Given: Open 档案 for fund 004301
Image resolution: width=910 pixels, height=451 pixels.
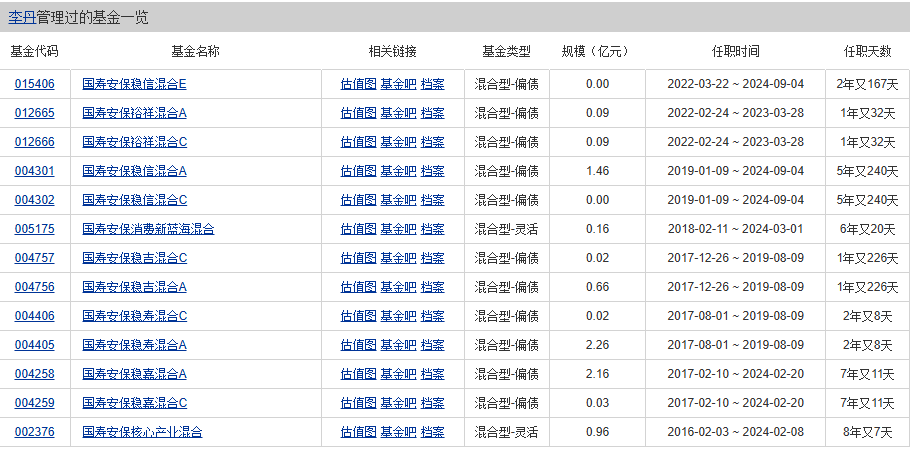Looking at the screenshot, I should 432,171.
